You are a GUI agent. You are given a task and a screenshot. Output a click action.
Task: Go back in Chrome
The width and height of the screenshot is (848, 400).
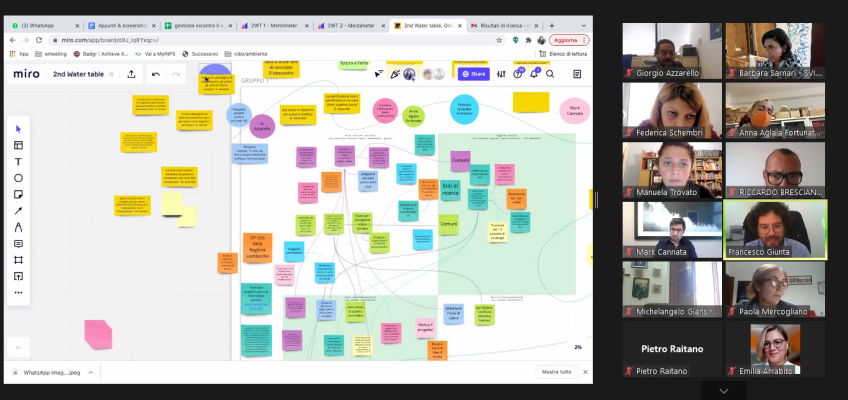[x=13, y=40]
